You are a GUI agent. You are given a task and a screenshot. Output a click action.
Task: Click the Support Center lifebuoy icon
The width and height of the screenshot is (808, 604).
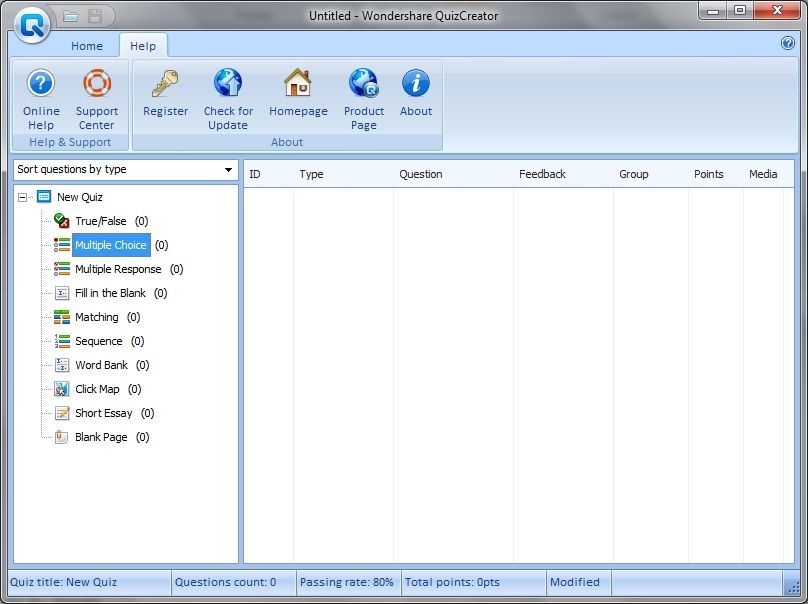click(96, 84)
